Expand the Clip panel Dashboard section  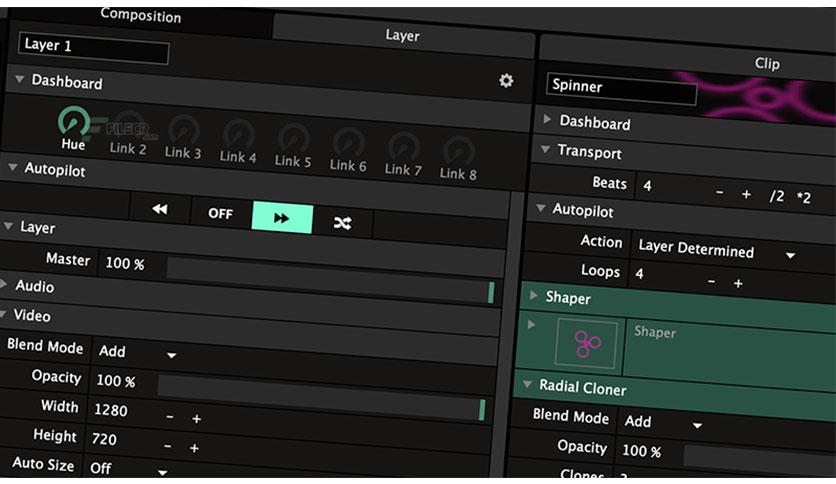pos(547,119)
